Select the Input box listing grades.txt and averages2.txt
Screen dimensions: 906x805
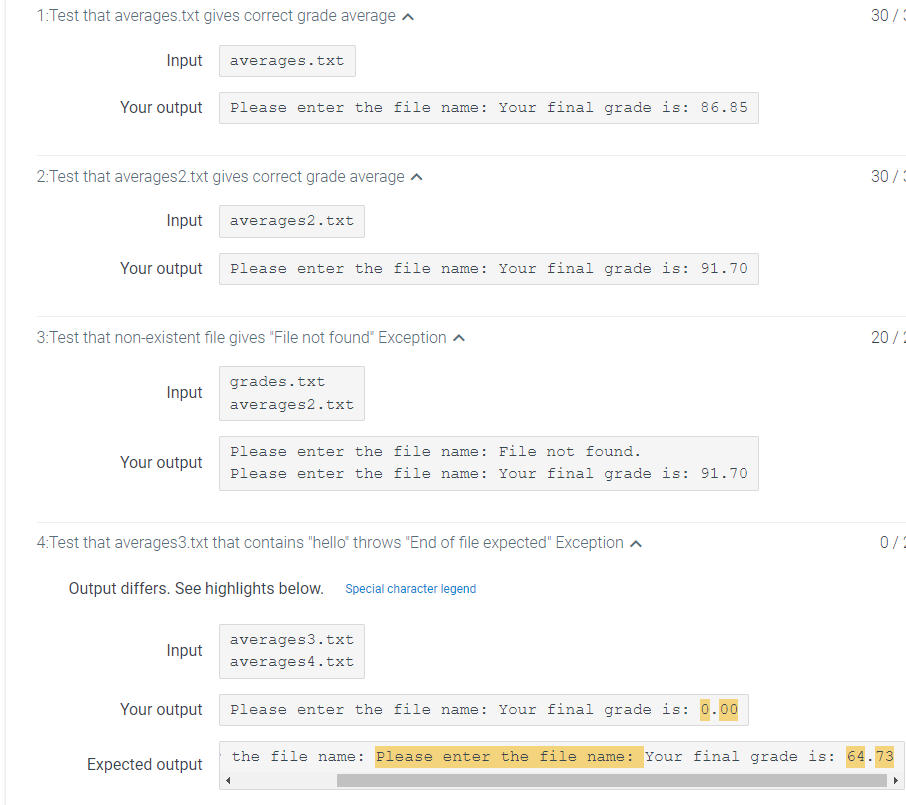(291, 392)
